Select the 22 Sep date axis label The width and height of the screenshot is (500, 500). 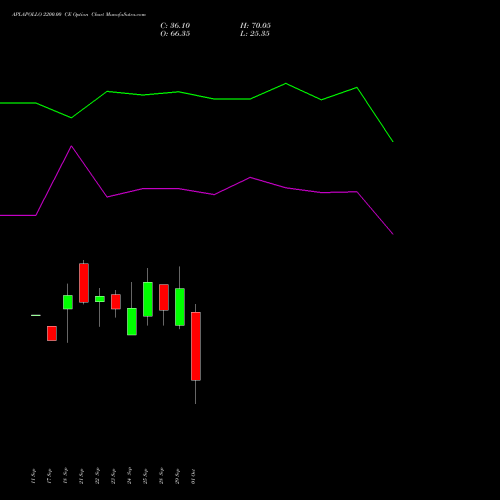click(x=97, y=476)
